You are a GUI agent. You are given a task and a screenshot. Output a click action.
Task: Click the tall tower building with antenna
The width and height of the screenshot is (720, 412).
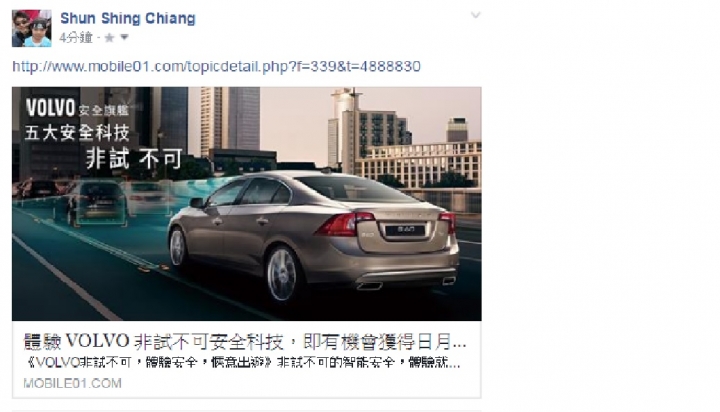coord(343,131)
